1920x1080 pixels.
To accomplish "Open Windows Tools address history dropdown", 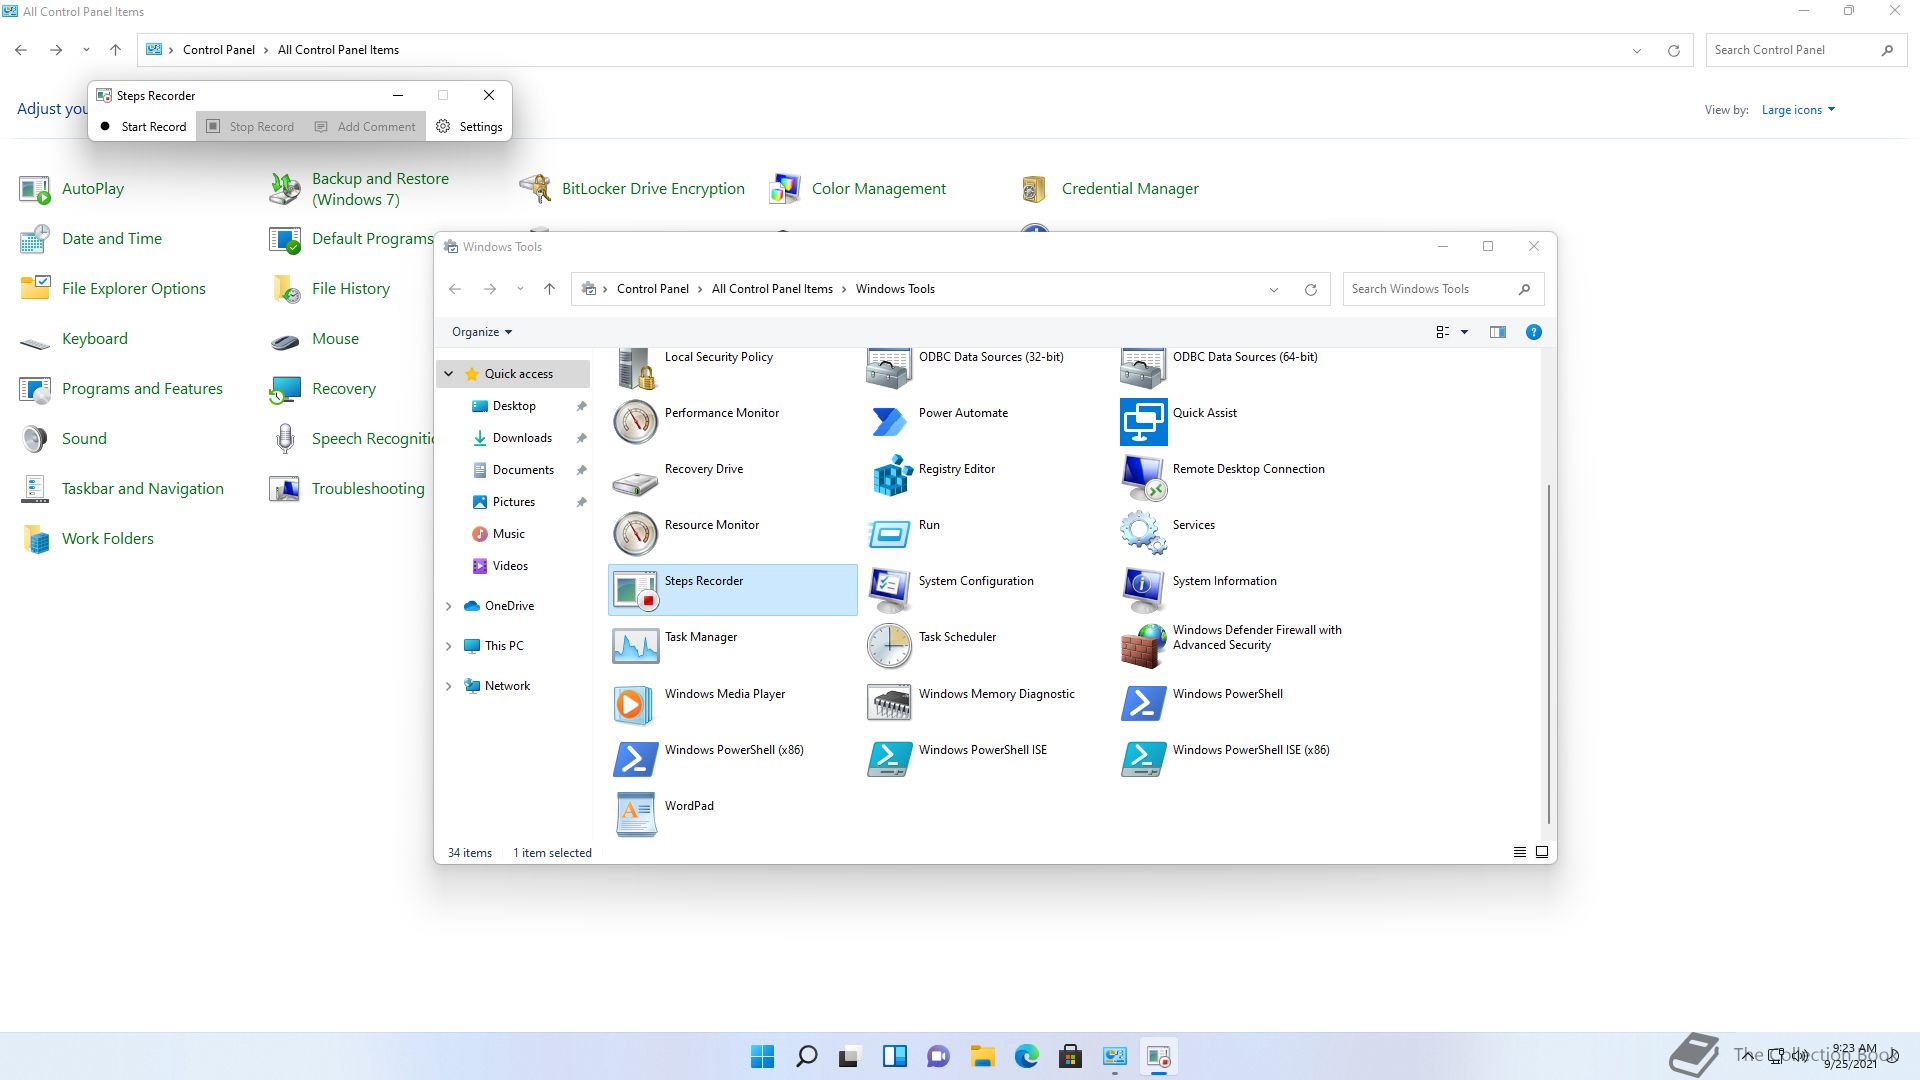I will pyautogui.click(x=1274, y=289).
